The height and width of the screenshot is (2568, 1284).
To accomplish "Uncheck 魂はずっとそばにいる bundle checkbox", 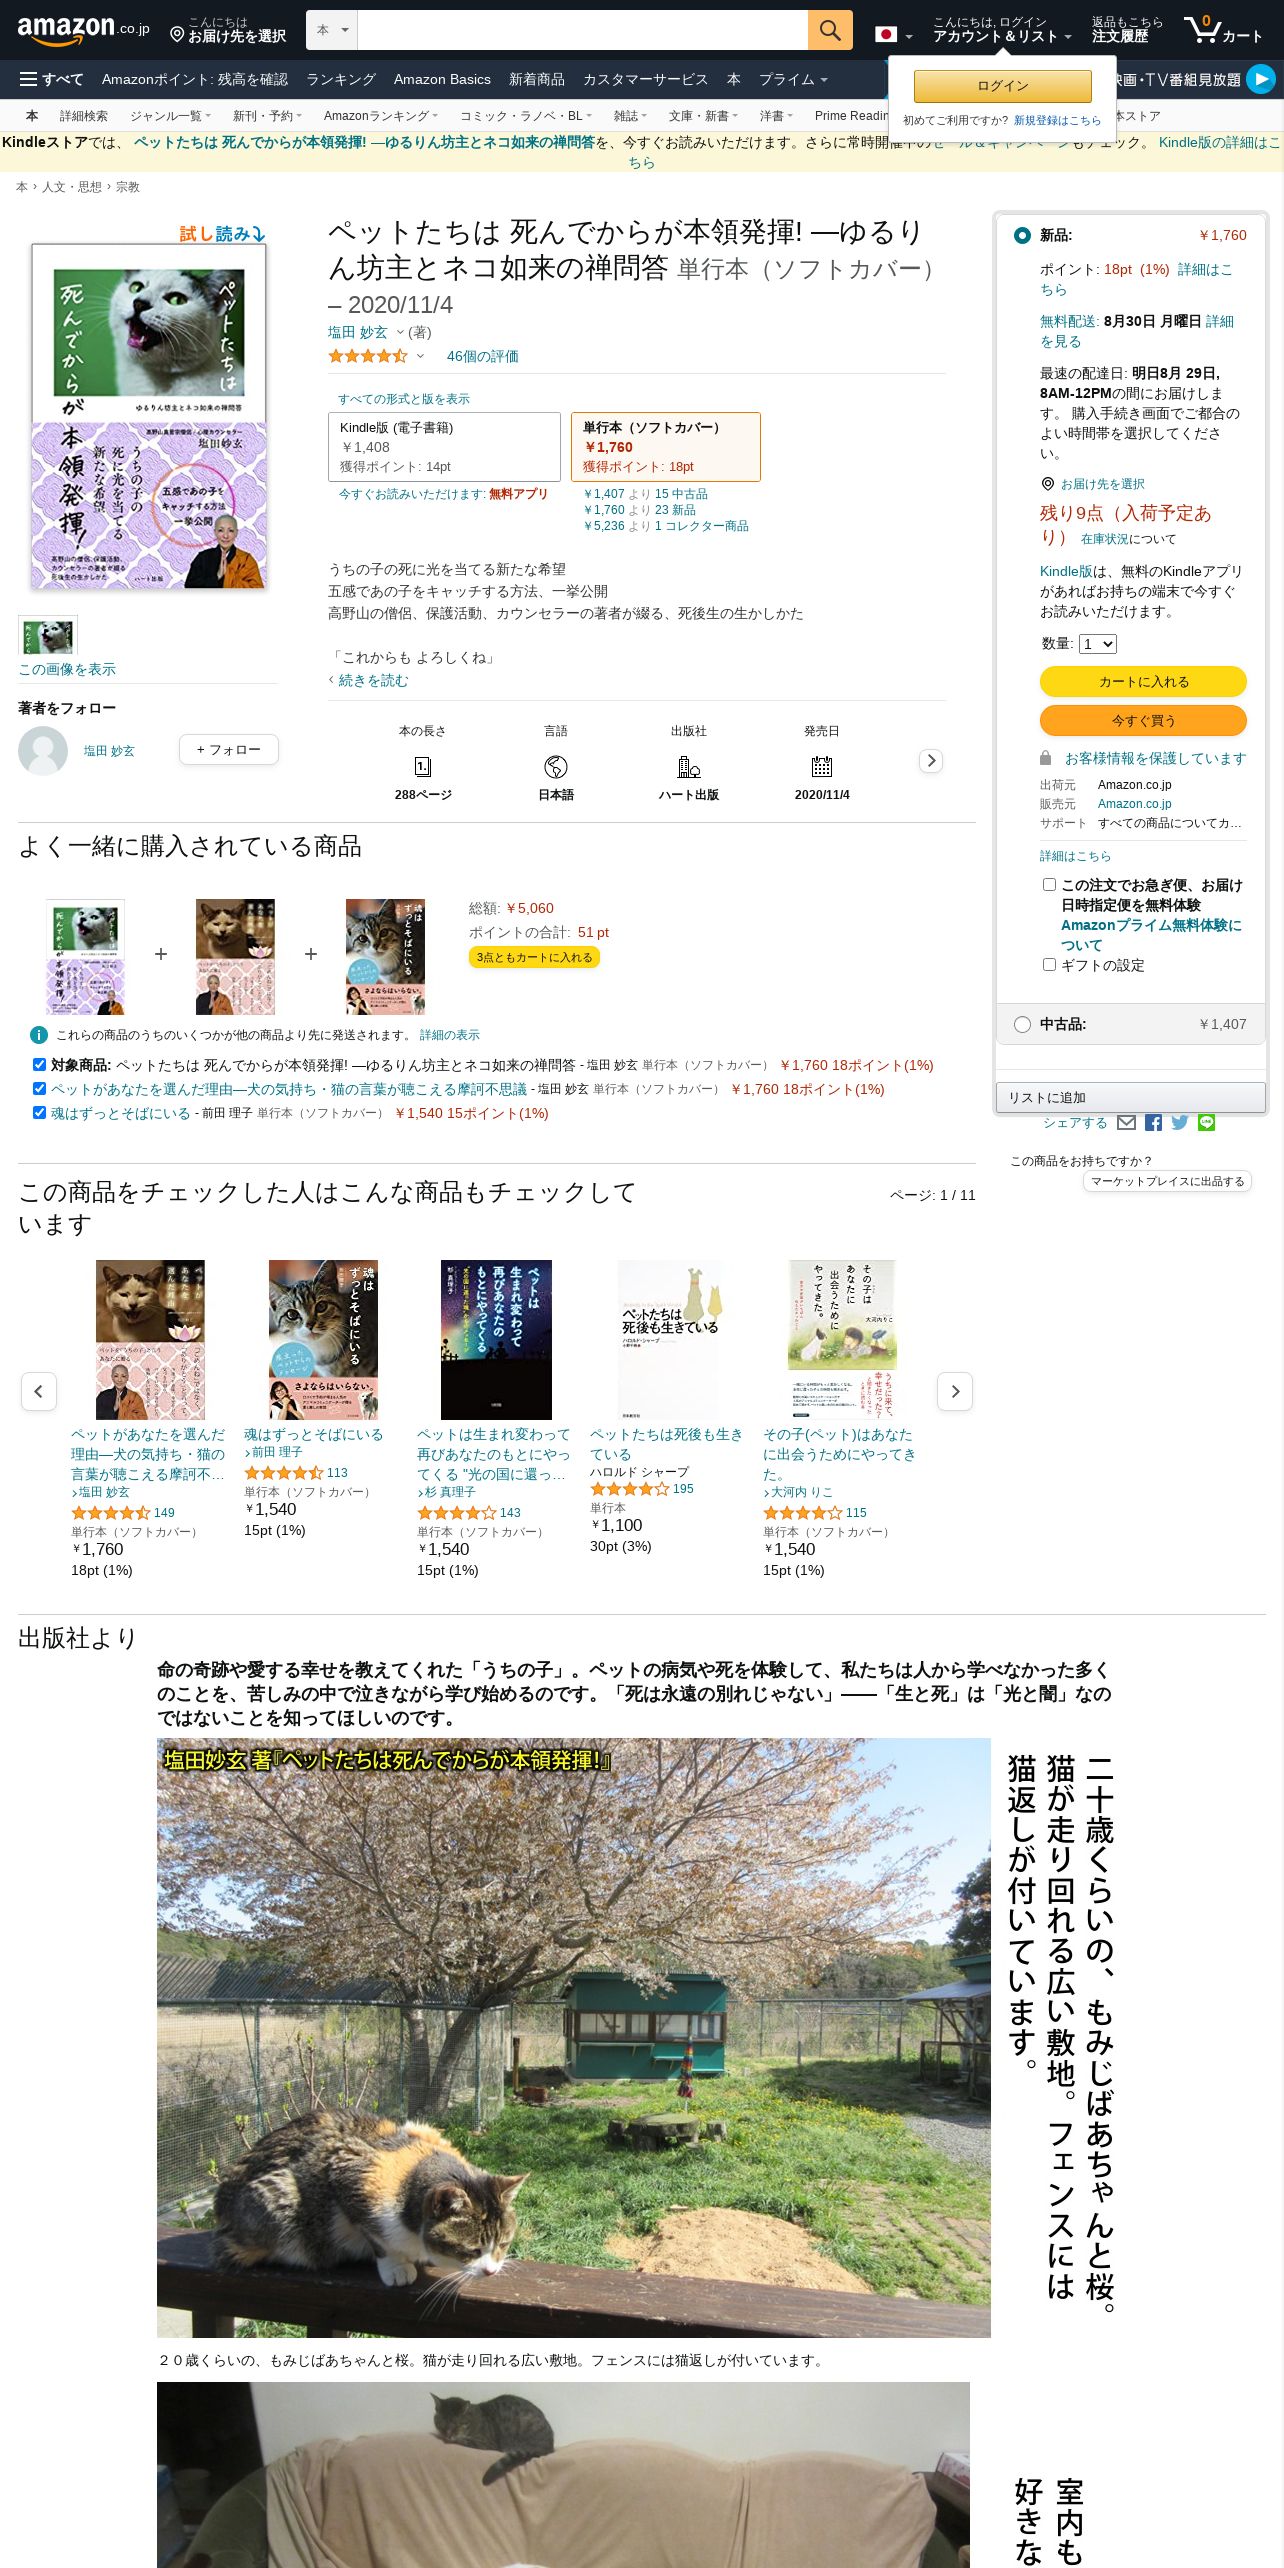I will 39,1113.
